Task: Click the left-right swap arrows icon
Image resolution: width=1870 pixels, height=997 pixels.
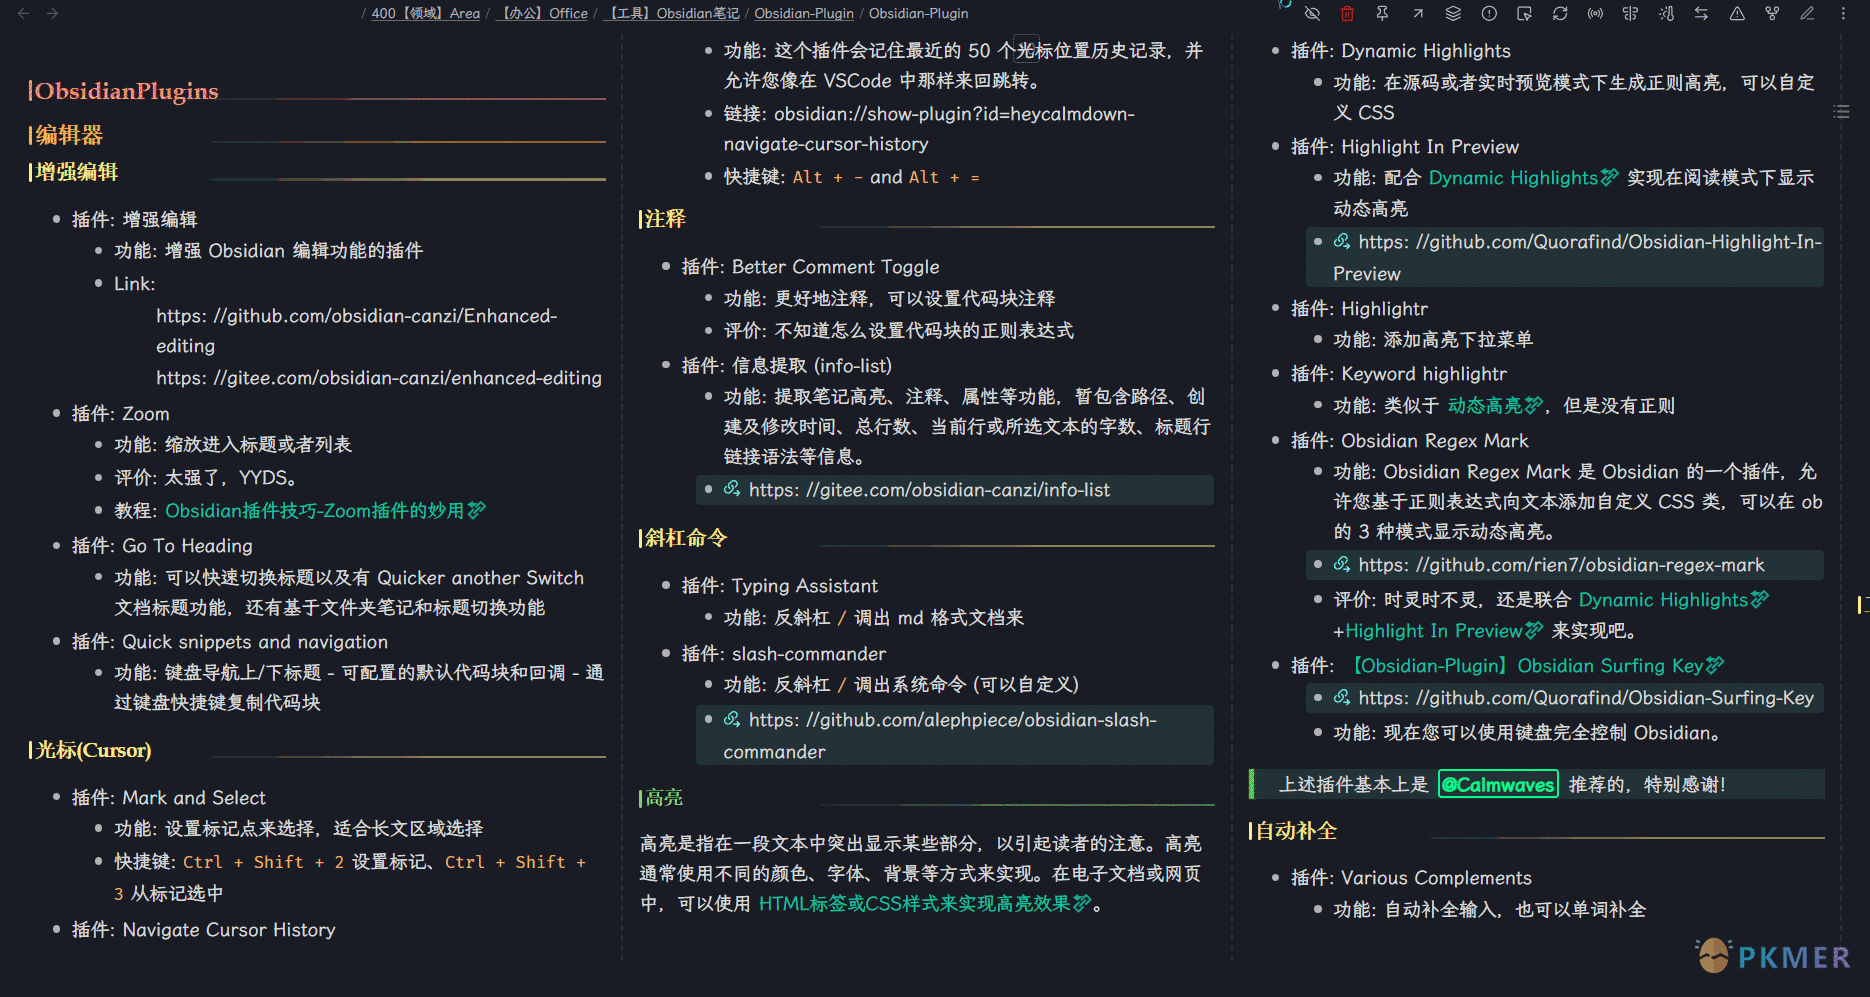Action: click(x=1701, y=14)
